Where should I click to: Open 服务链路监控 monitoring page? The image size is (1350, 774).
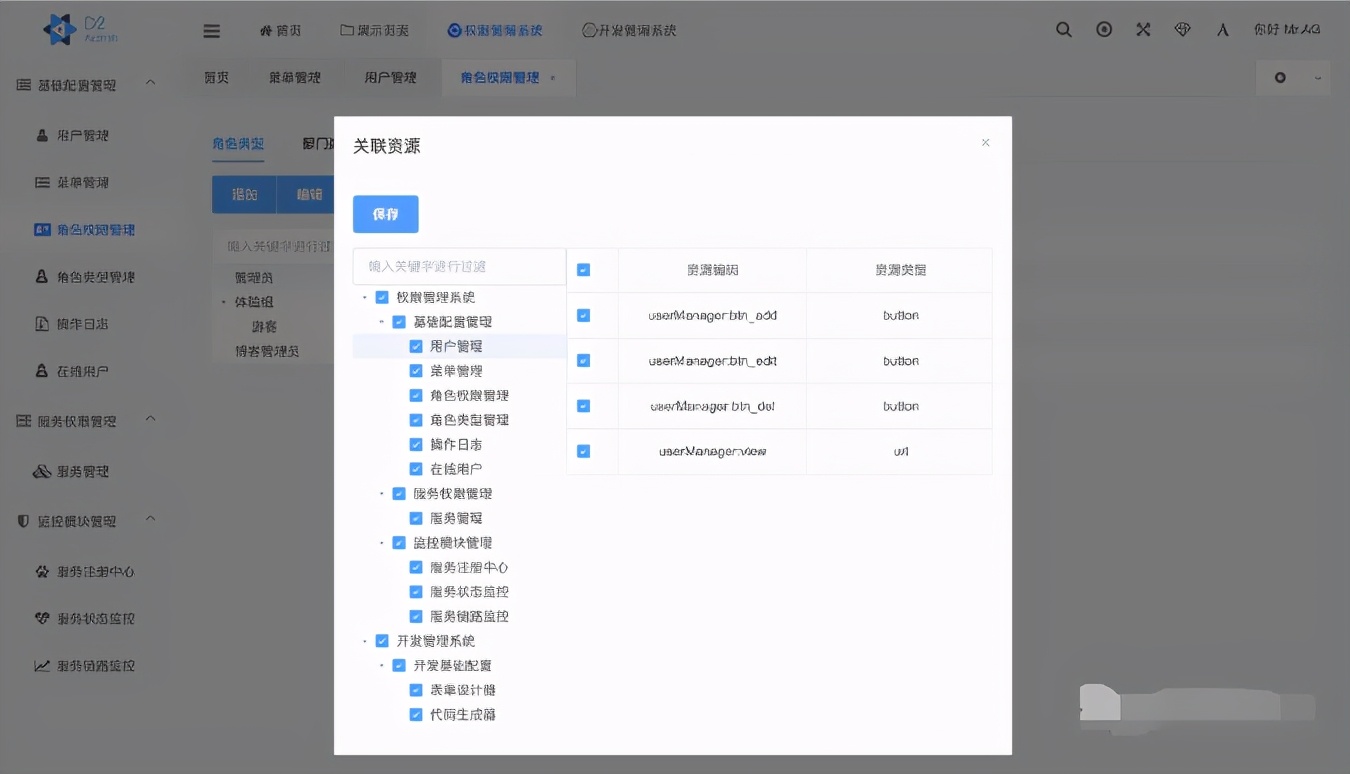(87, 665)
